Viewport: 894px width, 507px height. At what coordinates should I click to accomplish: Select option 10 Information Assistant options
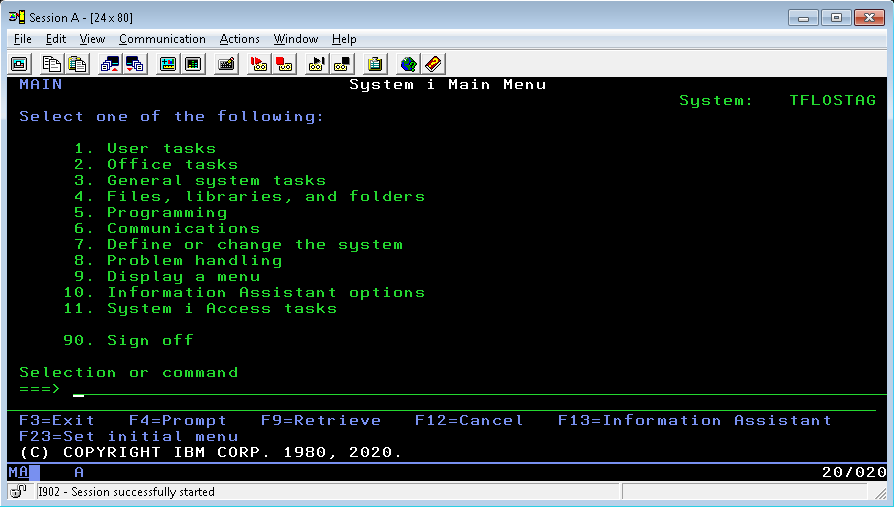coord(244,292)
